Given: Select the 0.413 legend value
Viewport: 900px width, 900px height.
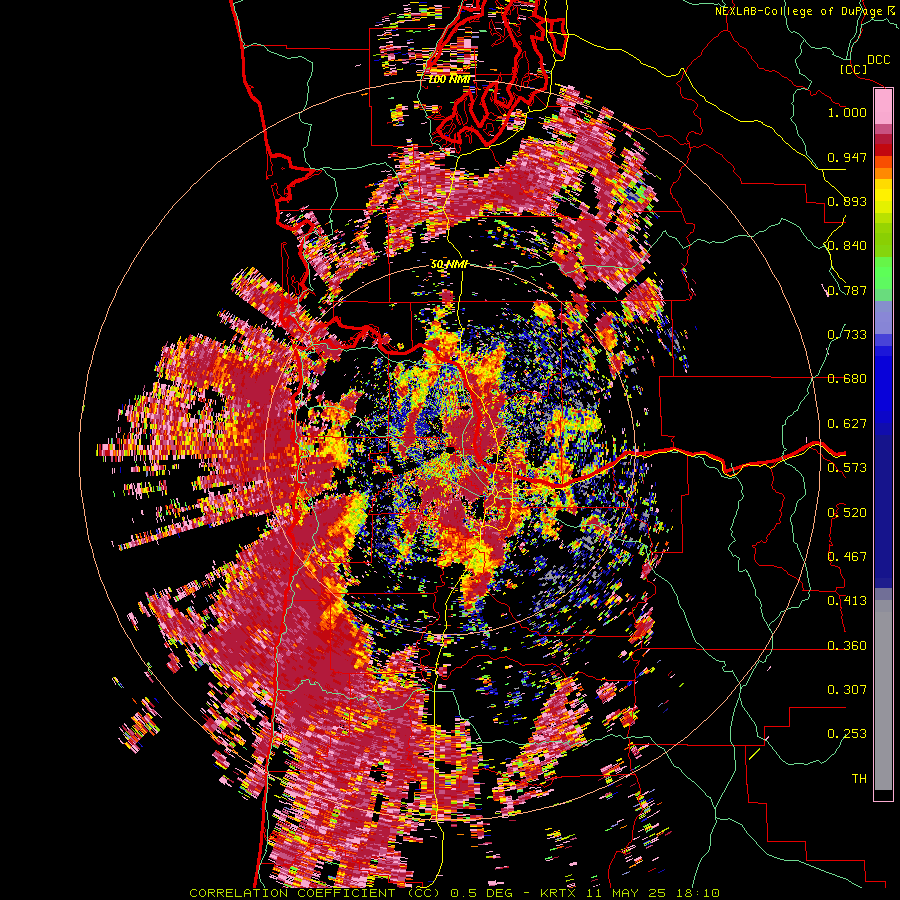Looking at the screenshot, I should [x=847, y=601].
